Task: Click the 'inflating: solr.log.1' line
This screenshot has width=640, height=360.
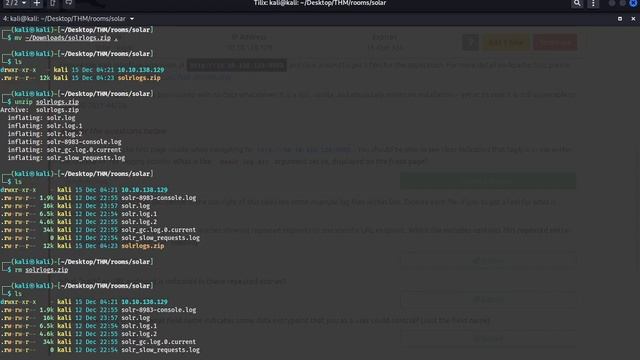Action: point(45,126)
